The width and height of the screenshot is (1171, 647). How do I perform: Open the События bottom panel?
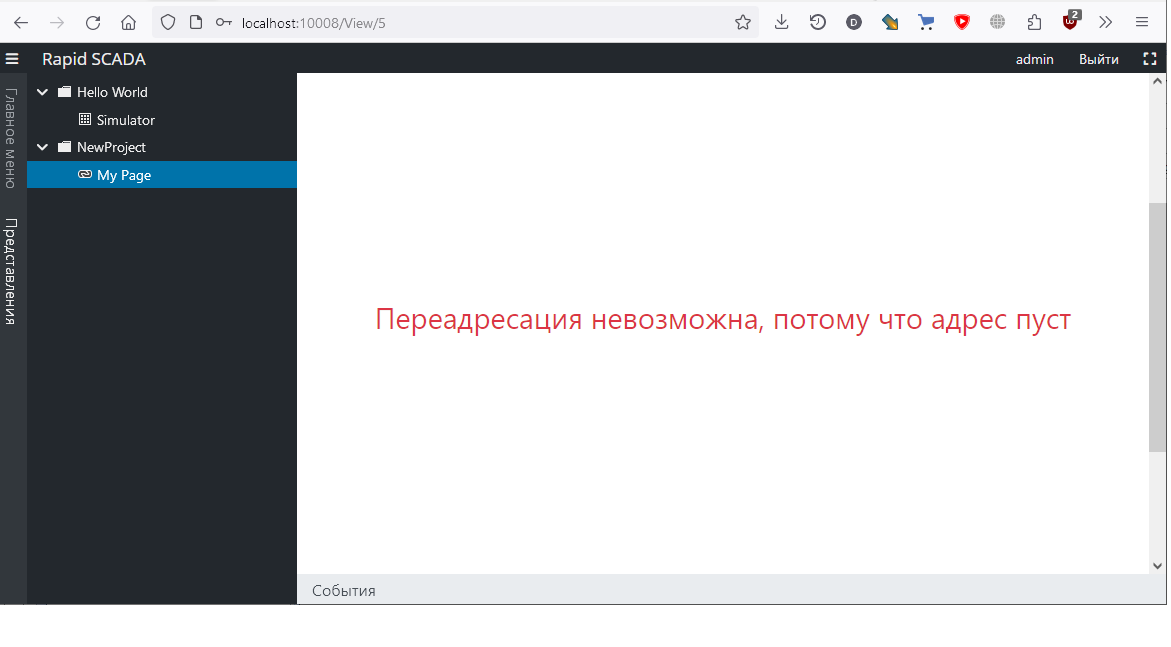pos(344,590)
